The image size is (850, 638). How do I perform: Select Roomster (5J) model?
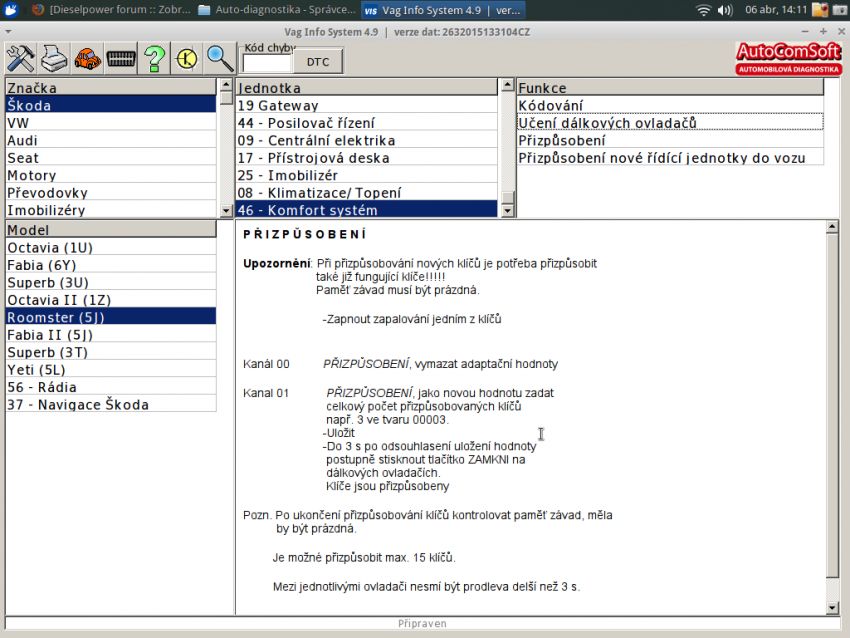tap(111, 317)
